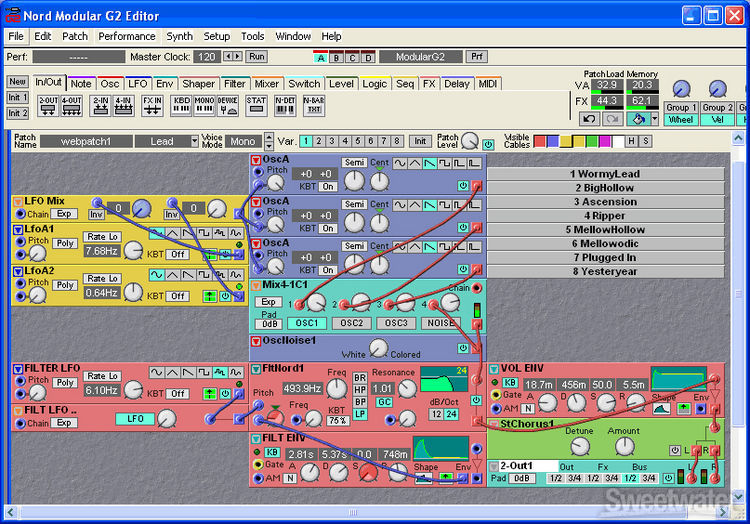Add the KBD keyboard module
The height and width of the screenshot is (524, 750).
pos(182,106)
